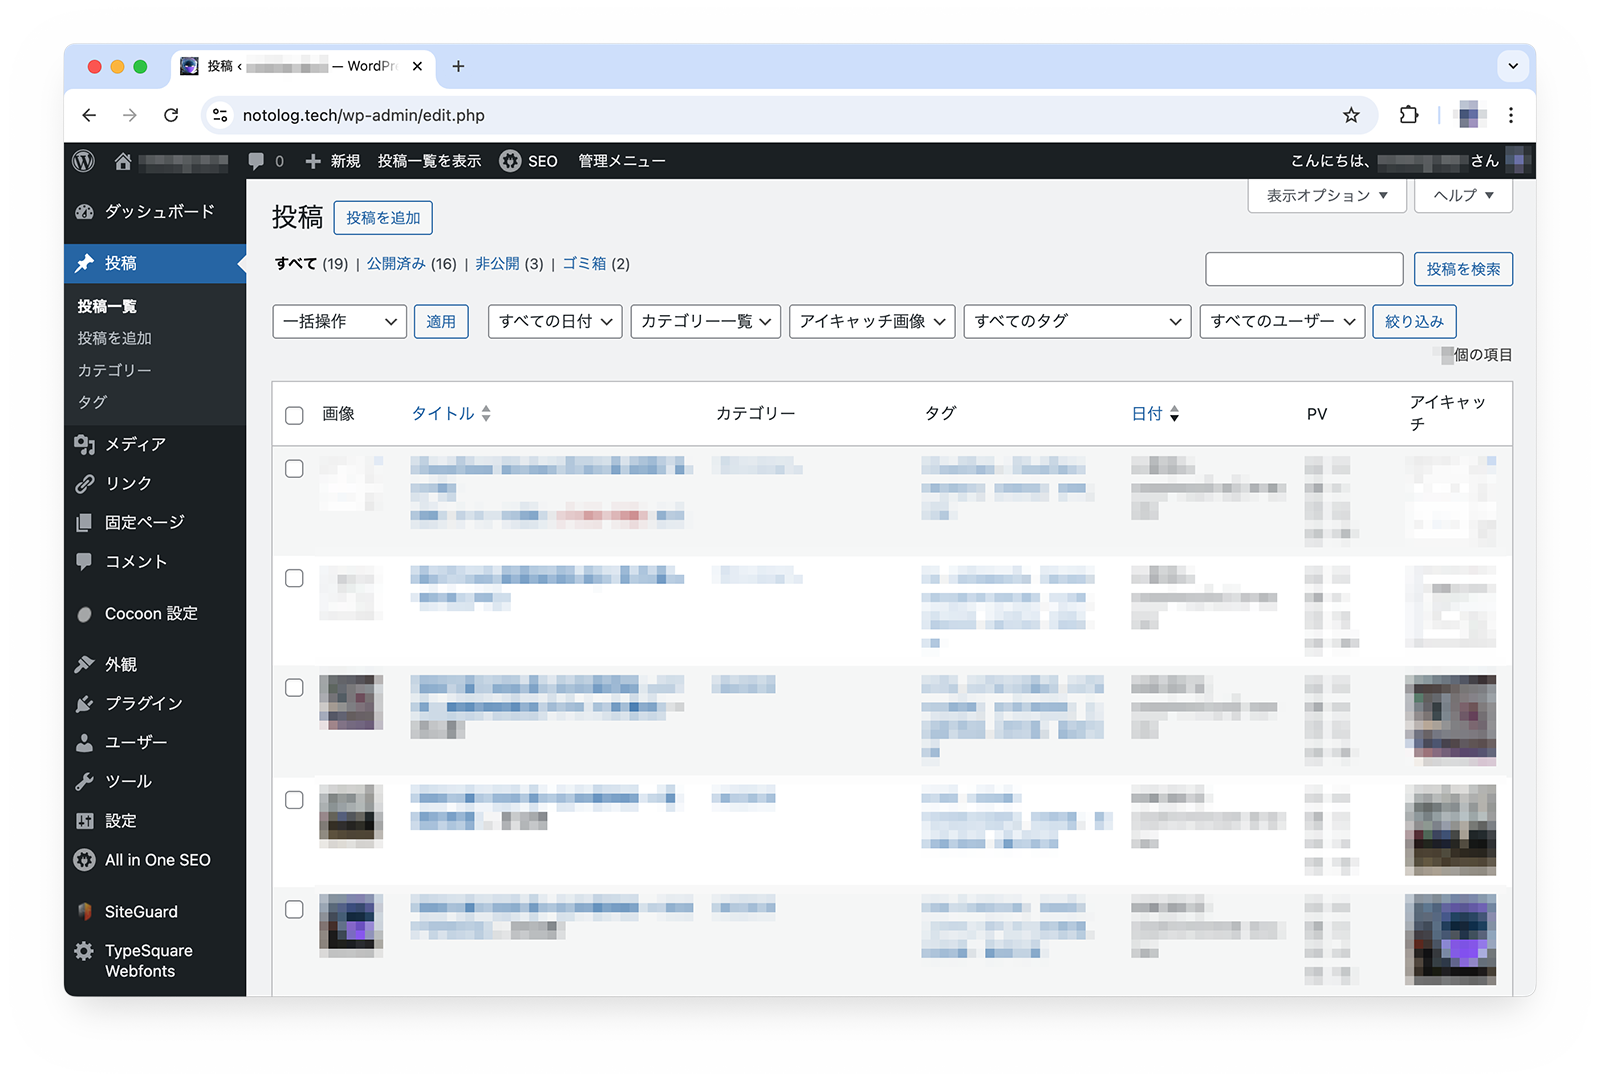Click the post search input field
Viewport: 1600px width, 1080px height.
tap(1304, 269)
